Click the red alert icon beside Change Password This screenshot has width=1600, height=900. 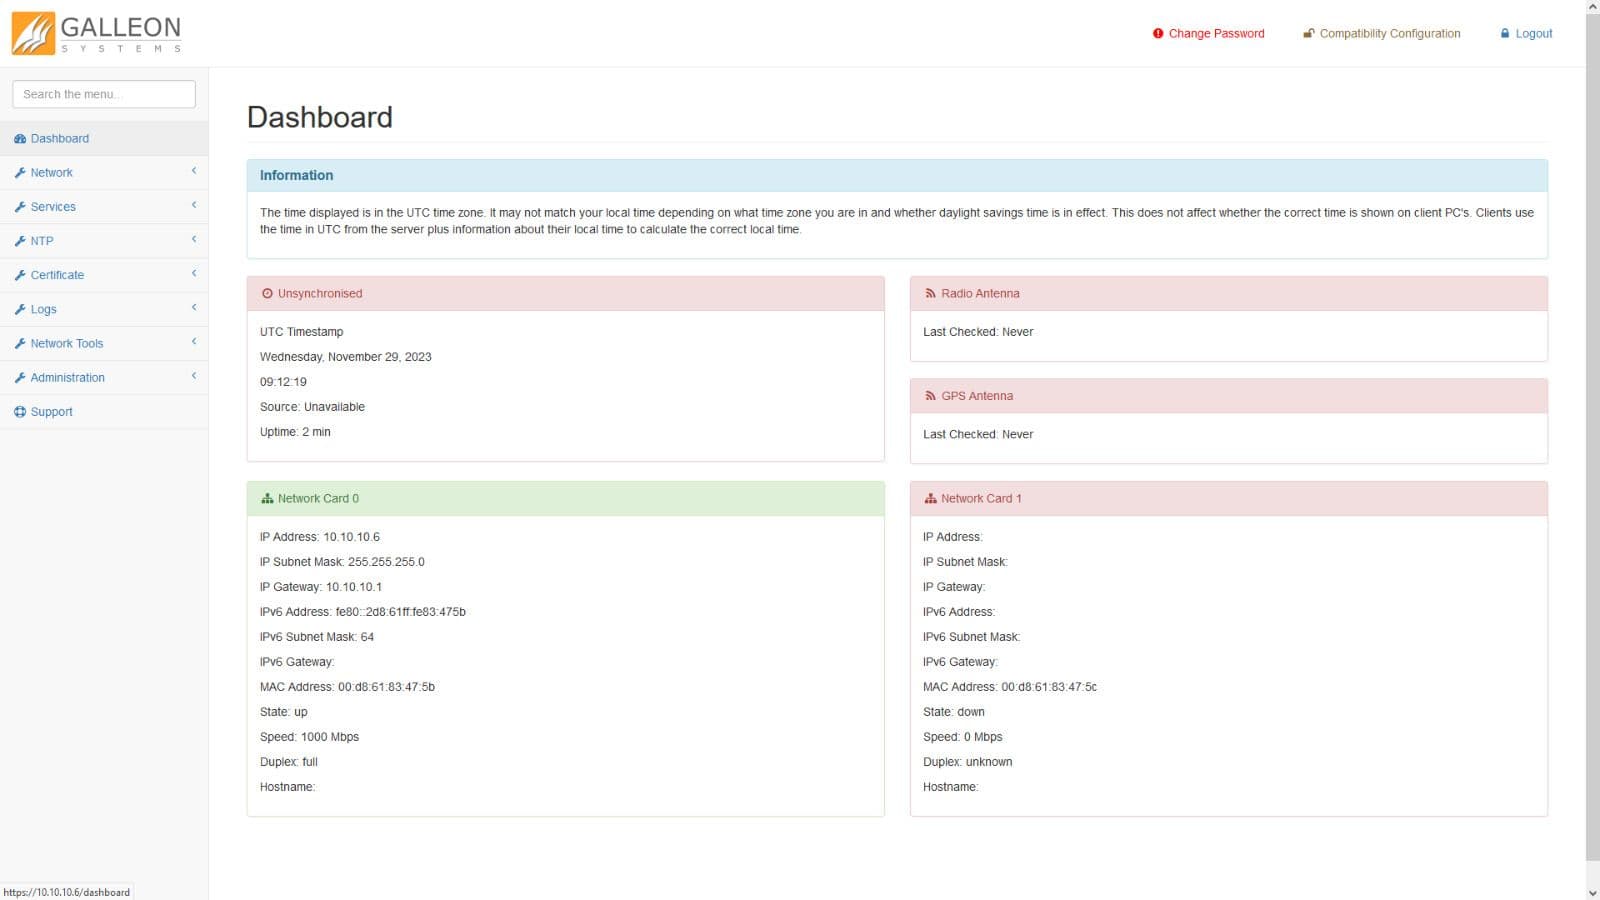pos(1158,34)
